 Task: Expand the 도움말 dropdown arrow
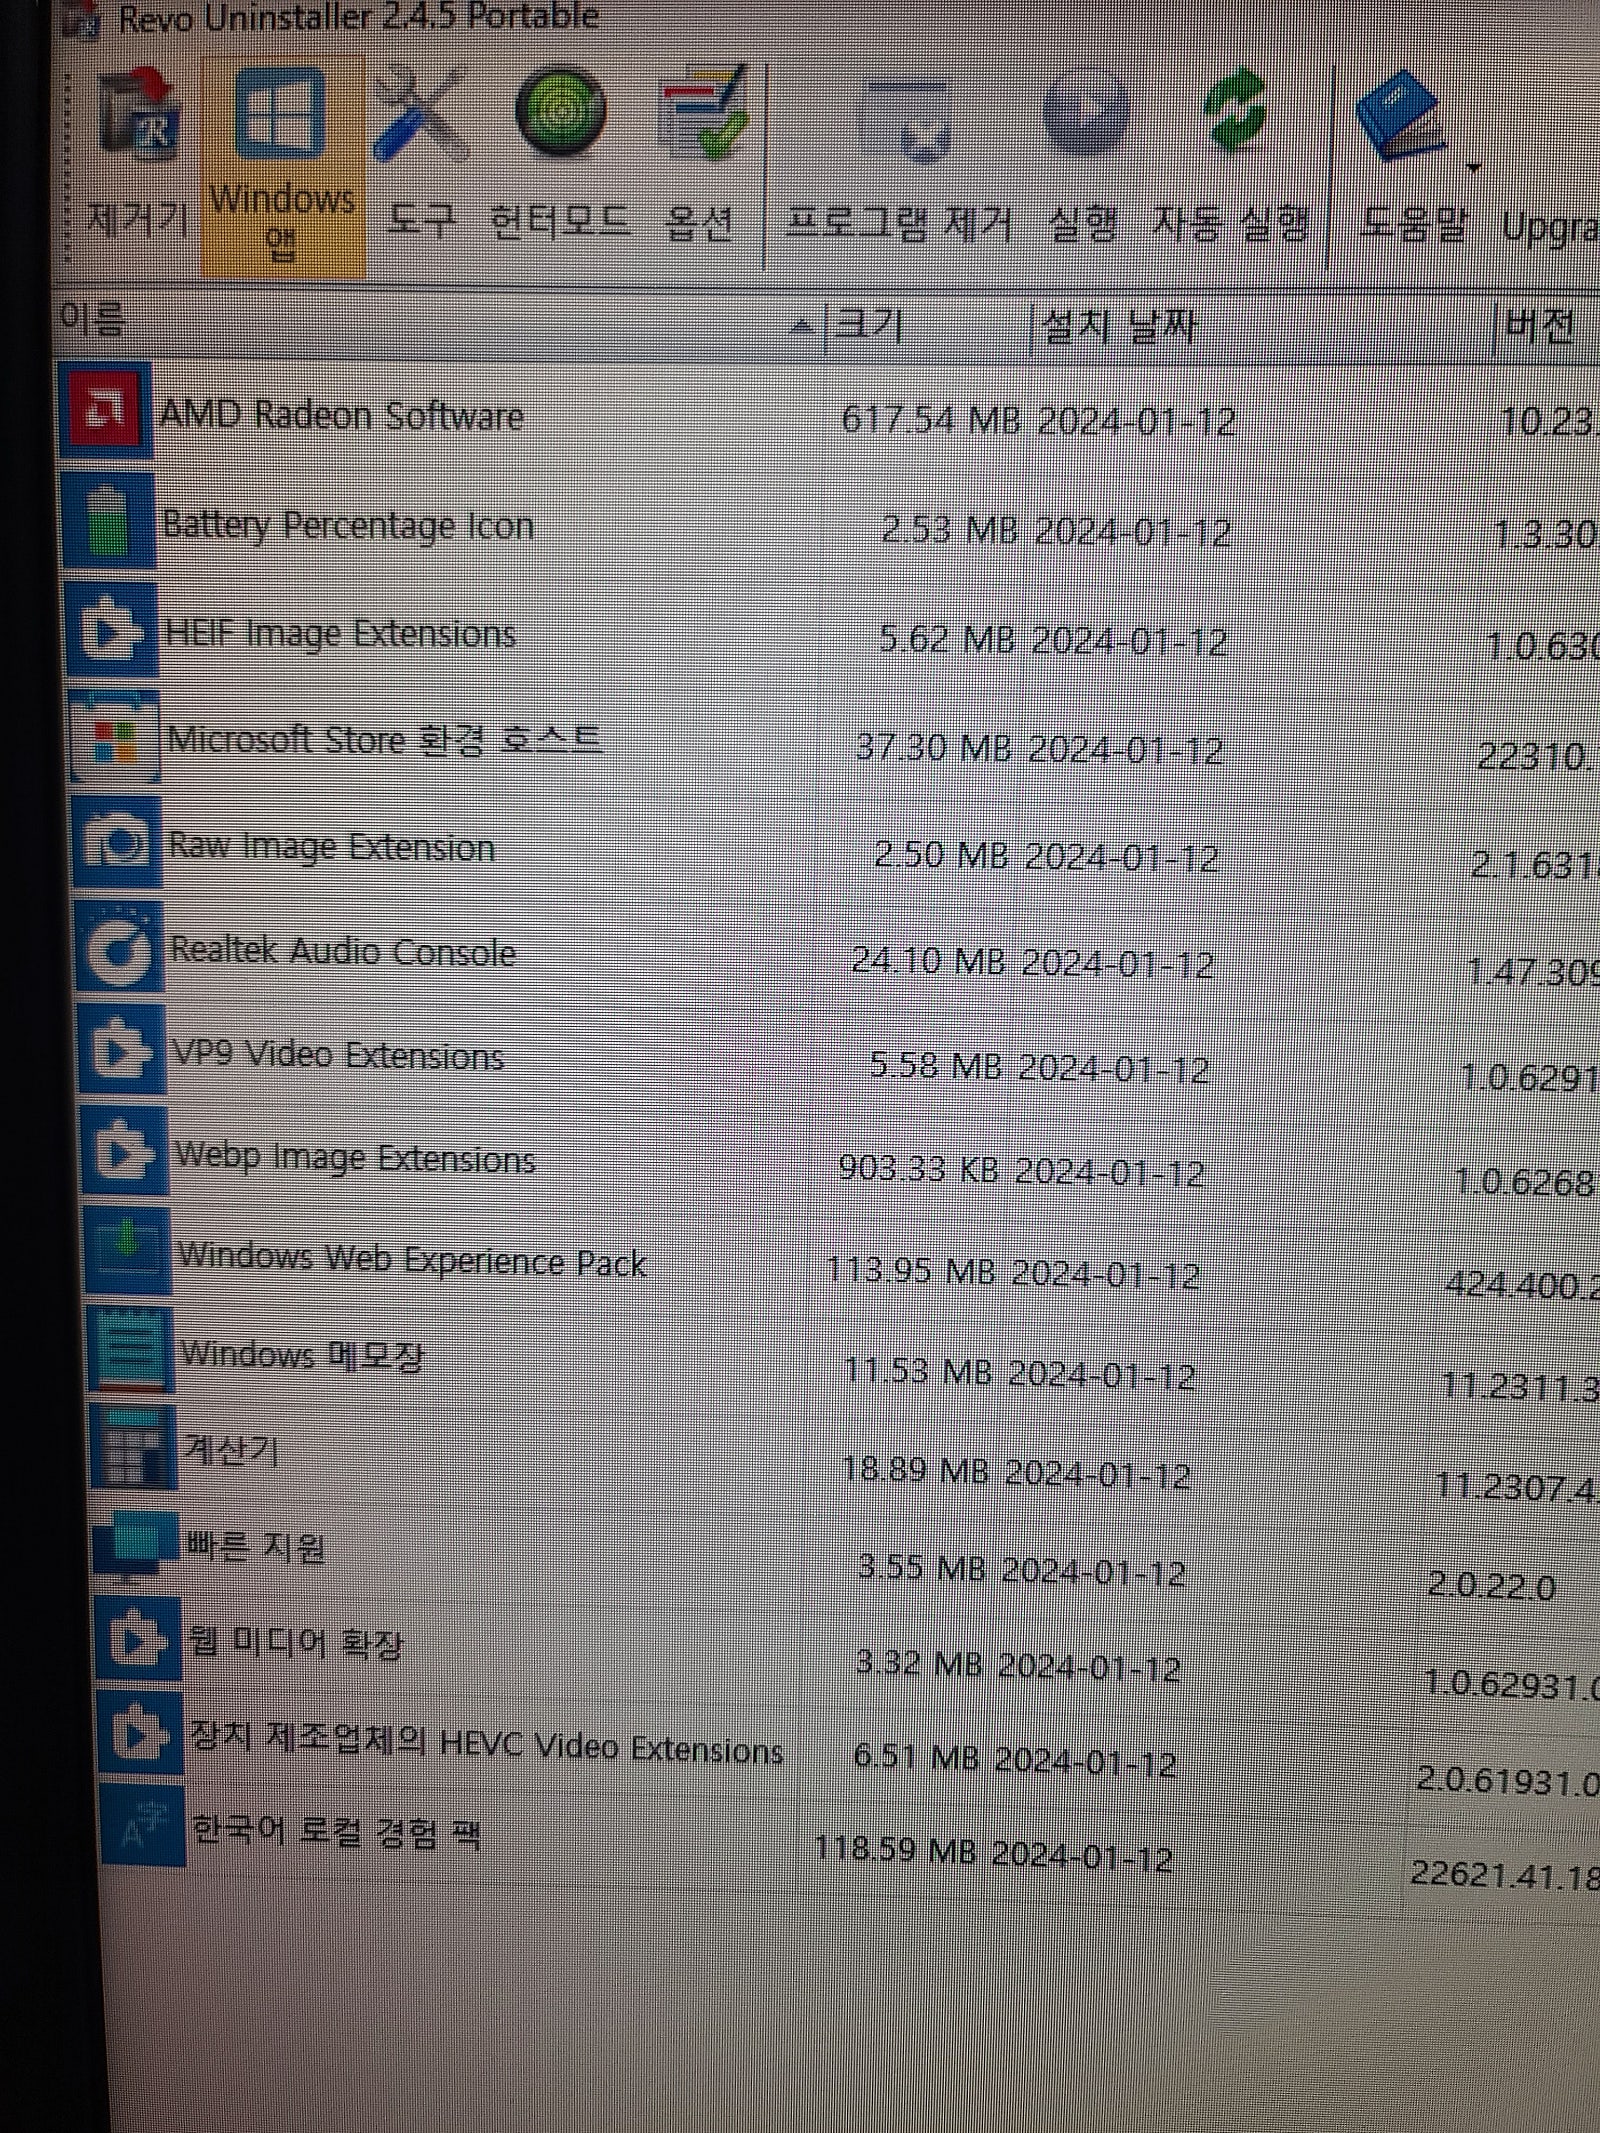pyautogui.click(x=1473, y=168)
